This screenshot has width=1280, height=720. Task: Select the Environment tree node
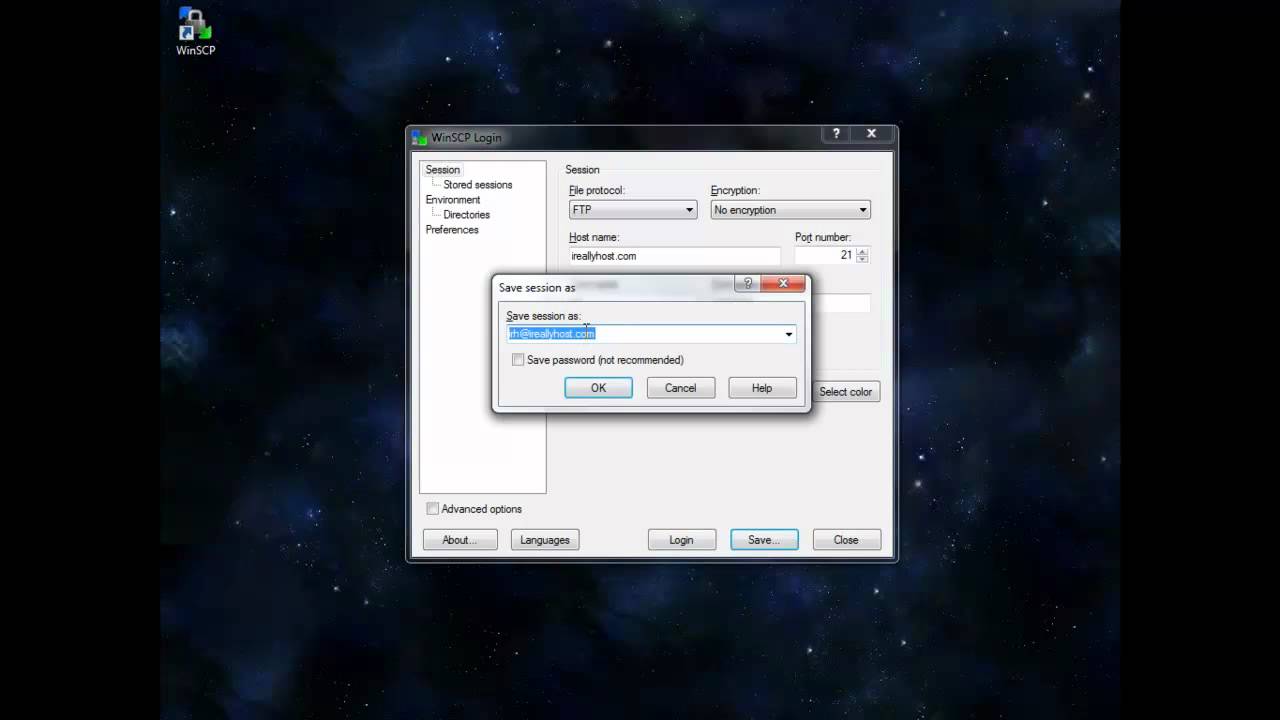point(453,200)
